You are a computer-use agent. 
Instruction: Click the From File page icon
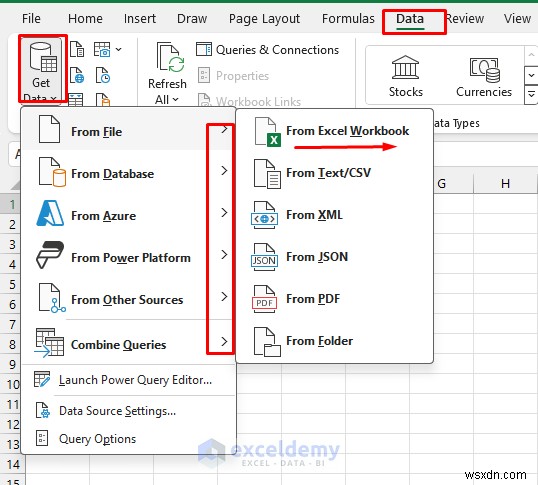point(49,129)
